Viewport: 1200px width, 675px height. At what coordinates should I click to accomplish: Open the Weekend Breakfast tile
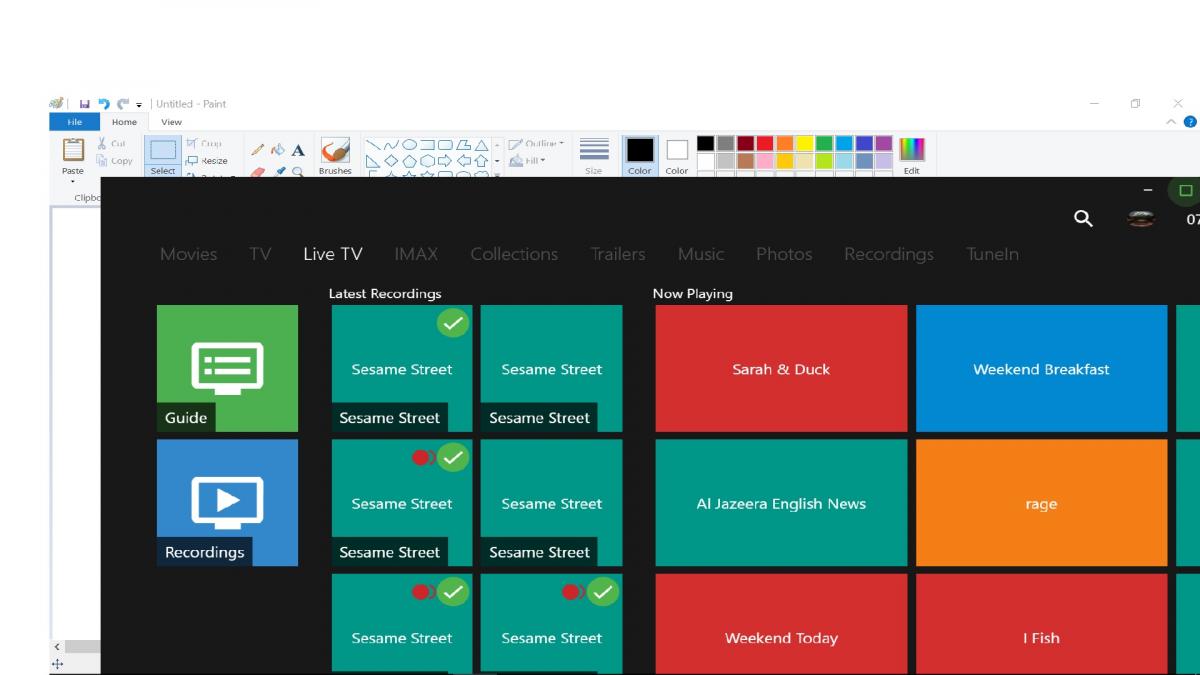click(x=1041, y=368)
